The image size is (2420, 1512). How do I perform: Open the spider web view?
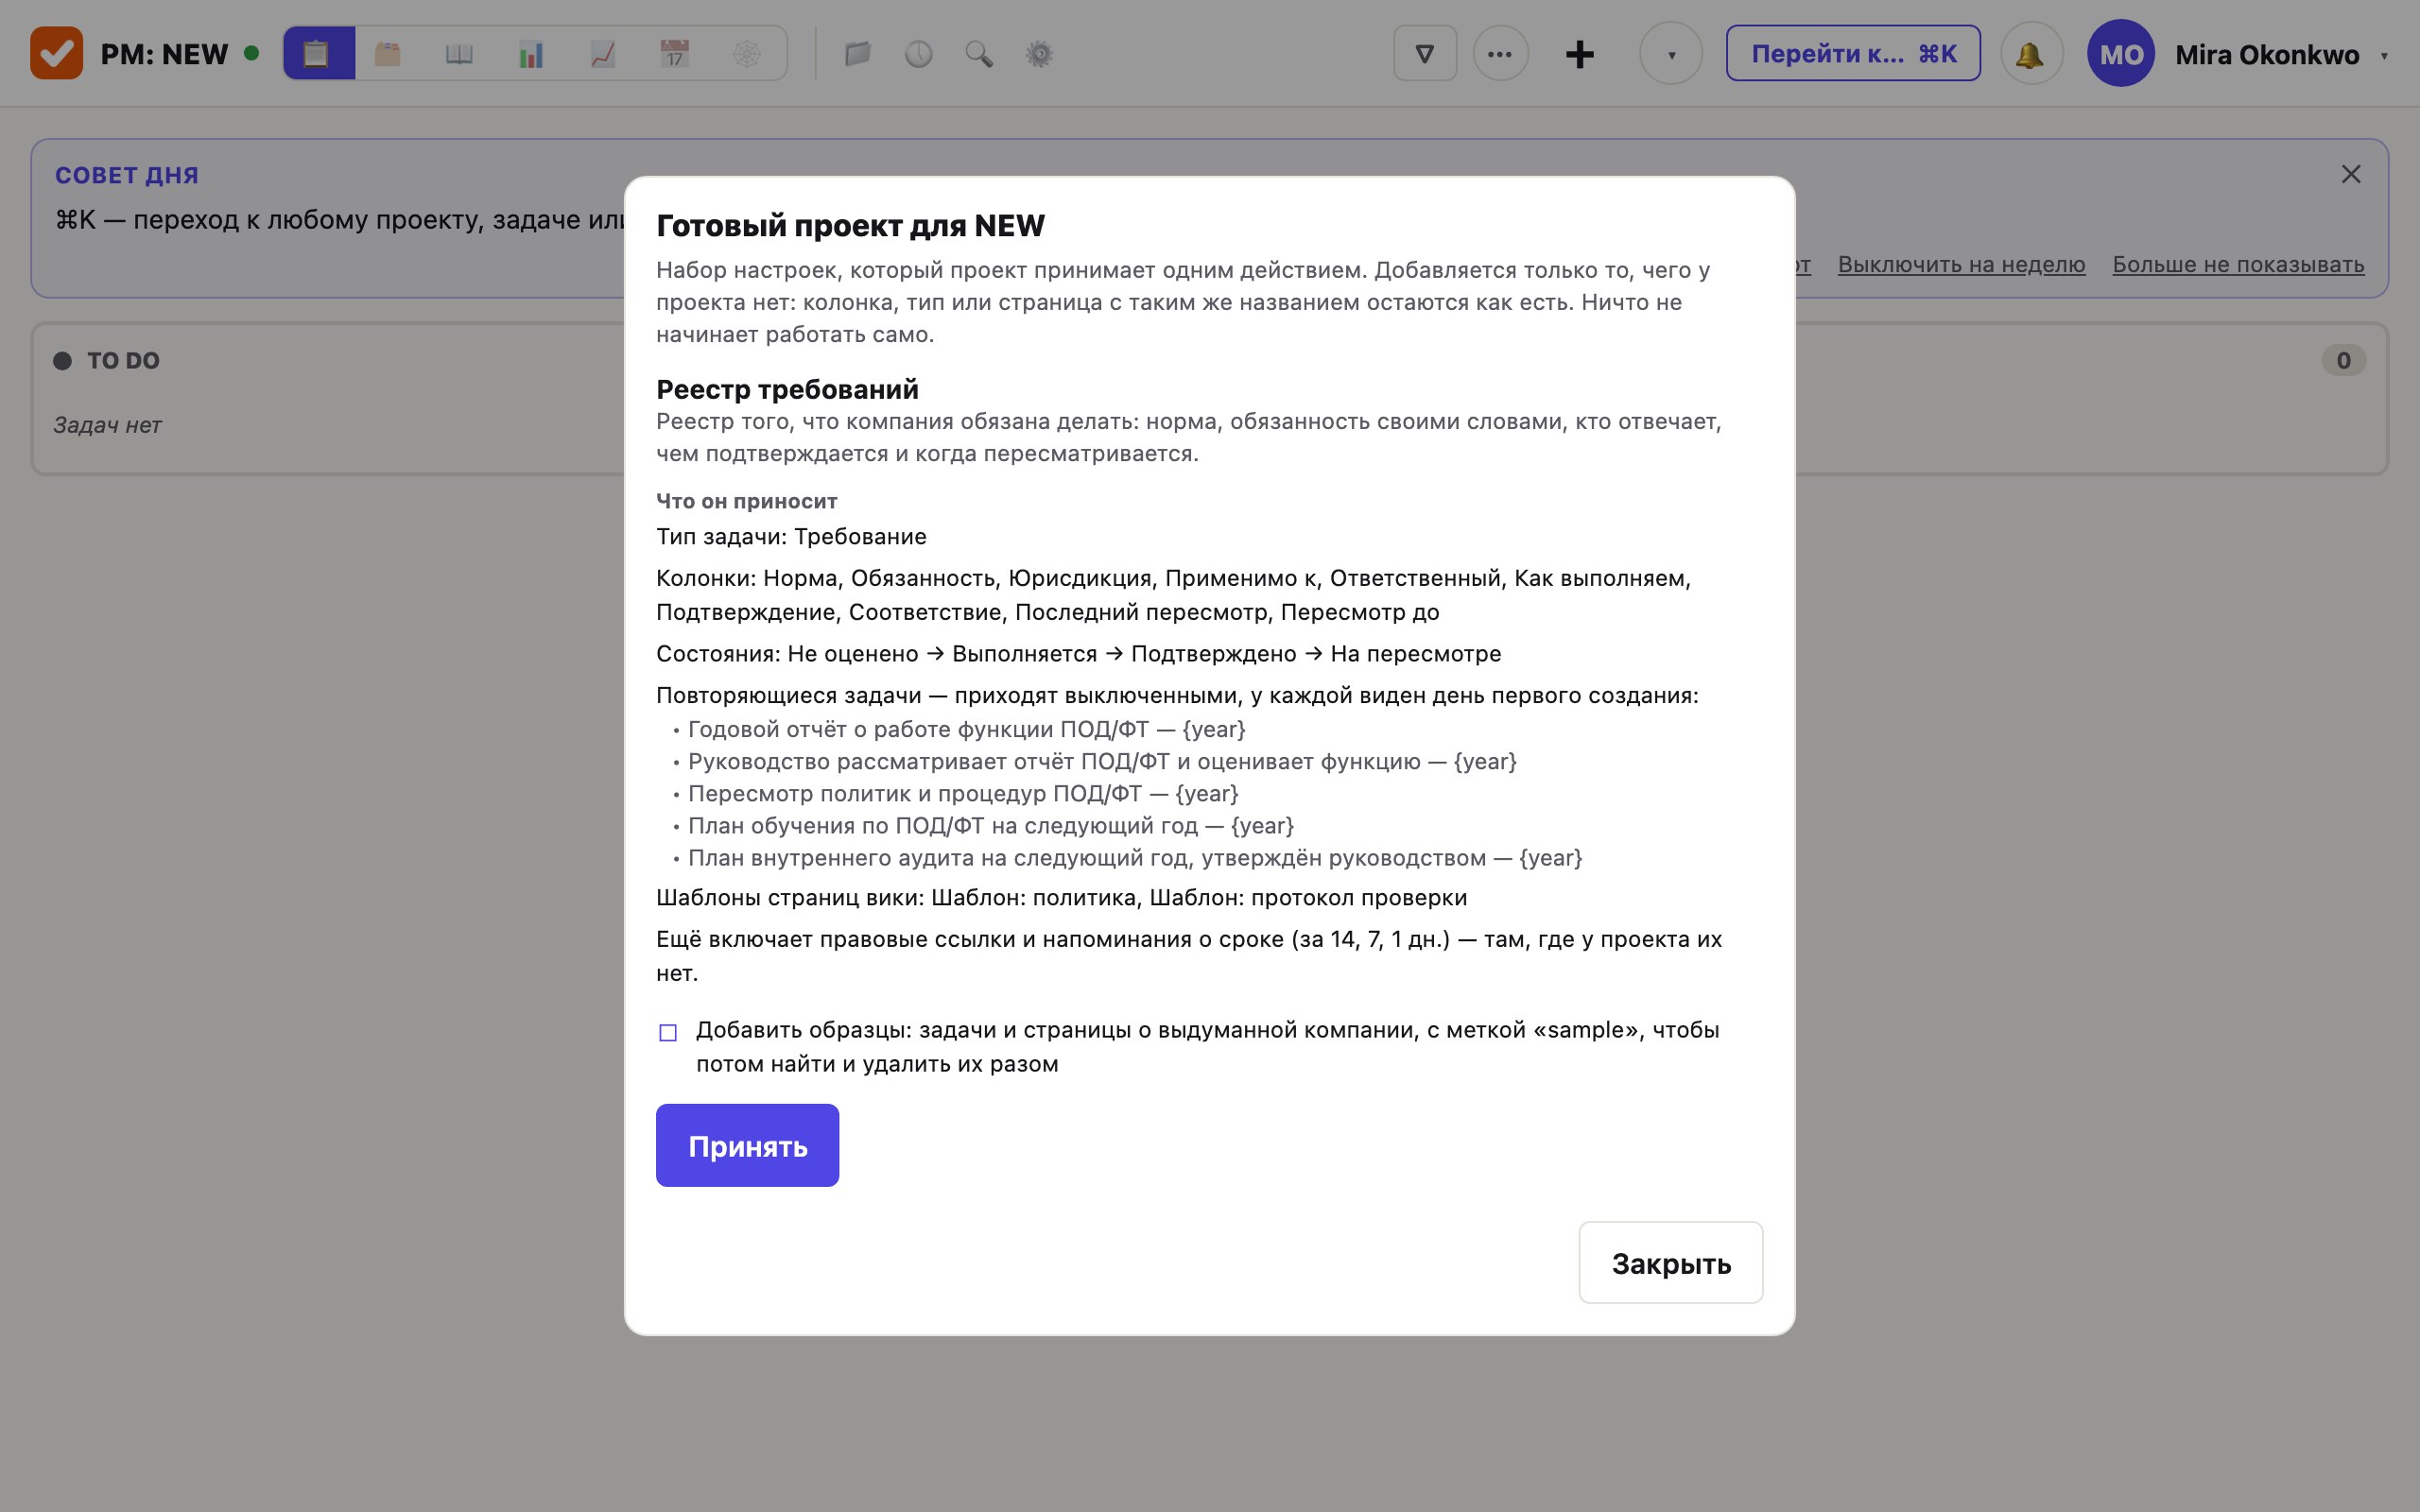click(747, 53)
